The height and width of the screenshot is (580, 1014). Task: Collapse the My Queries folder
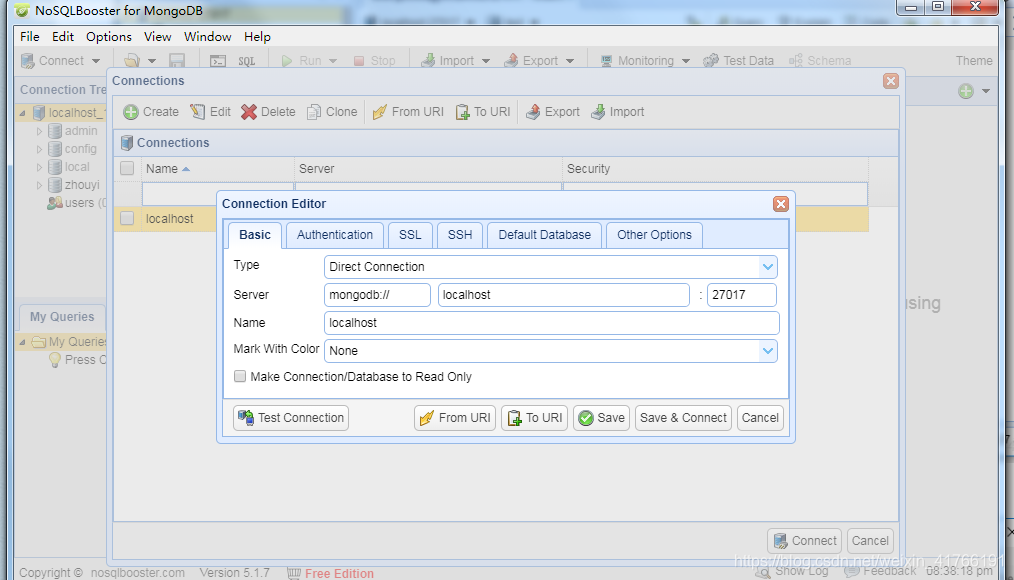click(23, 342)
